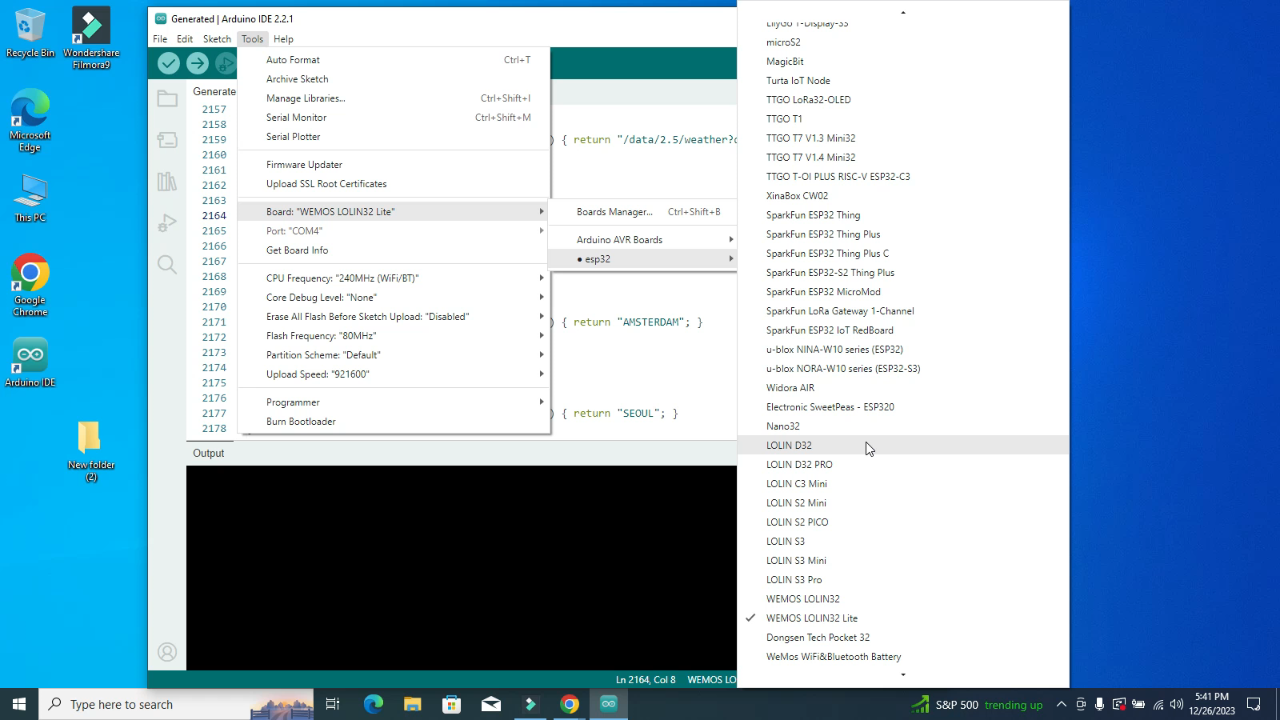The image size is (1280, 720).
Task: Open the Debug sidebar icon
Action: pyautogui.click(x=167, y=223)
